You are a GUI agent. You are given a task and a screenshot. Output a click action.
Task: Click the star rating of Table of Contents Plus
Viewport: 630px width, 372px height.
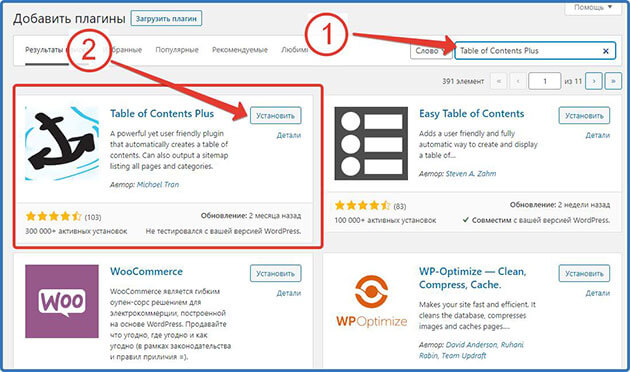coord(53,217)
